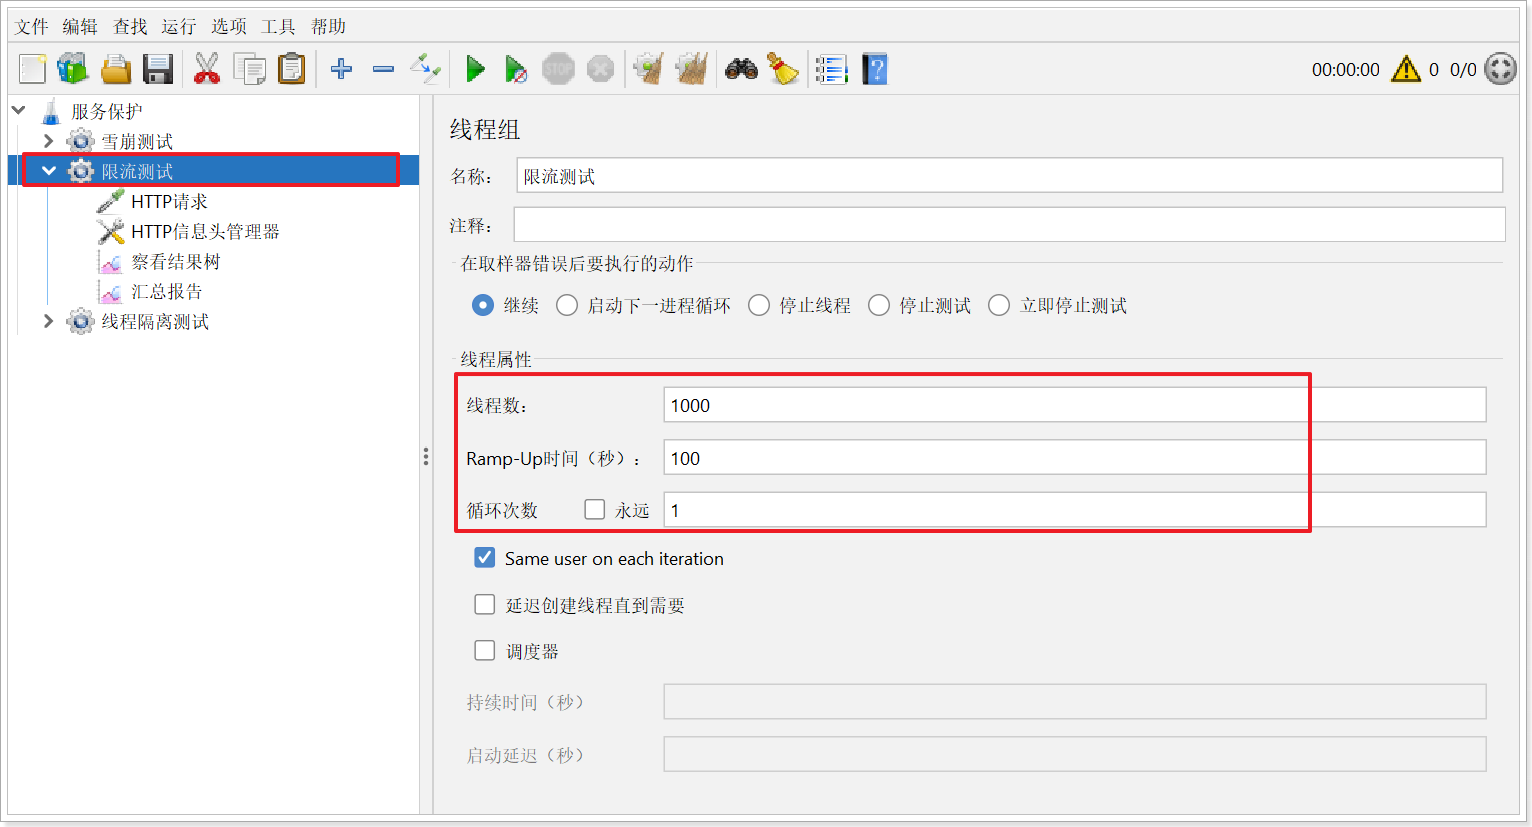This screenshot has height=827, width=1532.
Task: Click the gray Stop icon
Action: point(558,69)
